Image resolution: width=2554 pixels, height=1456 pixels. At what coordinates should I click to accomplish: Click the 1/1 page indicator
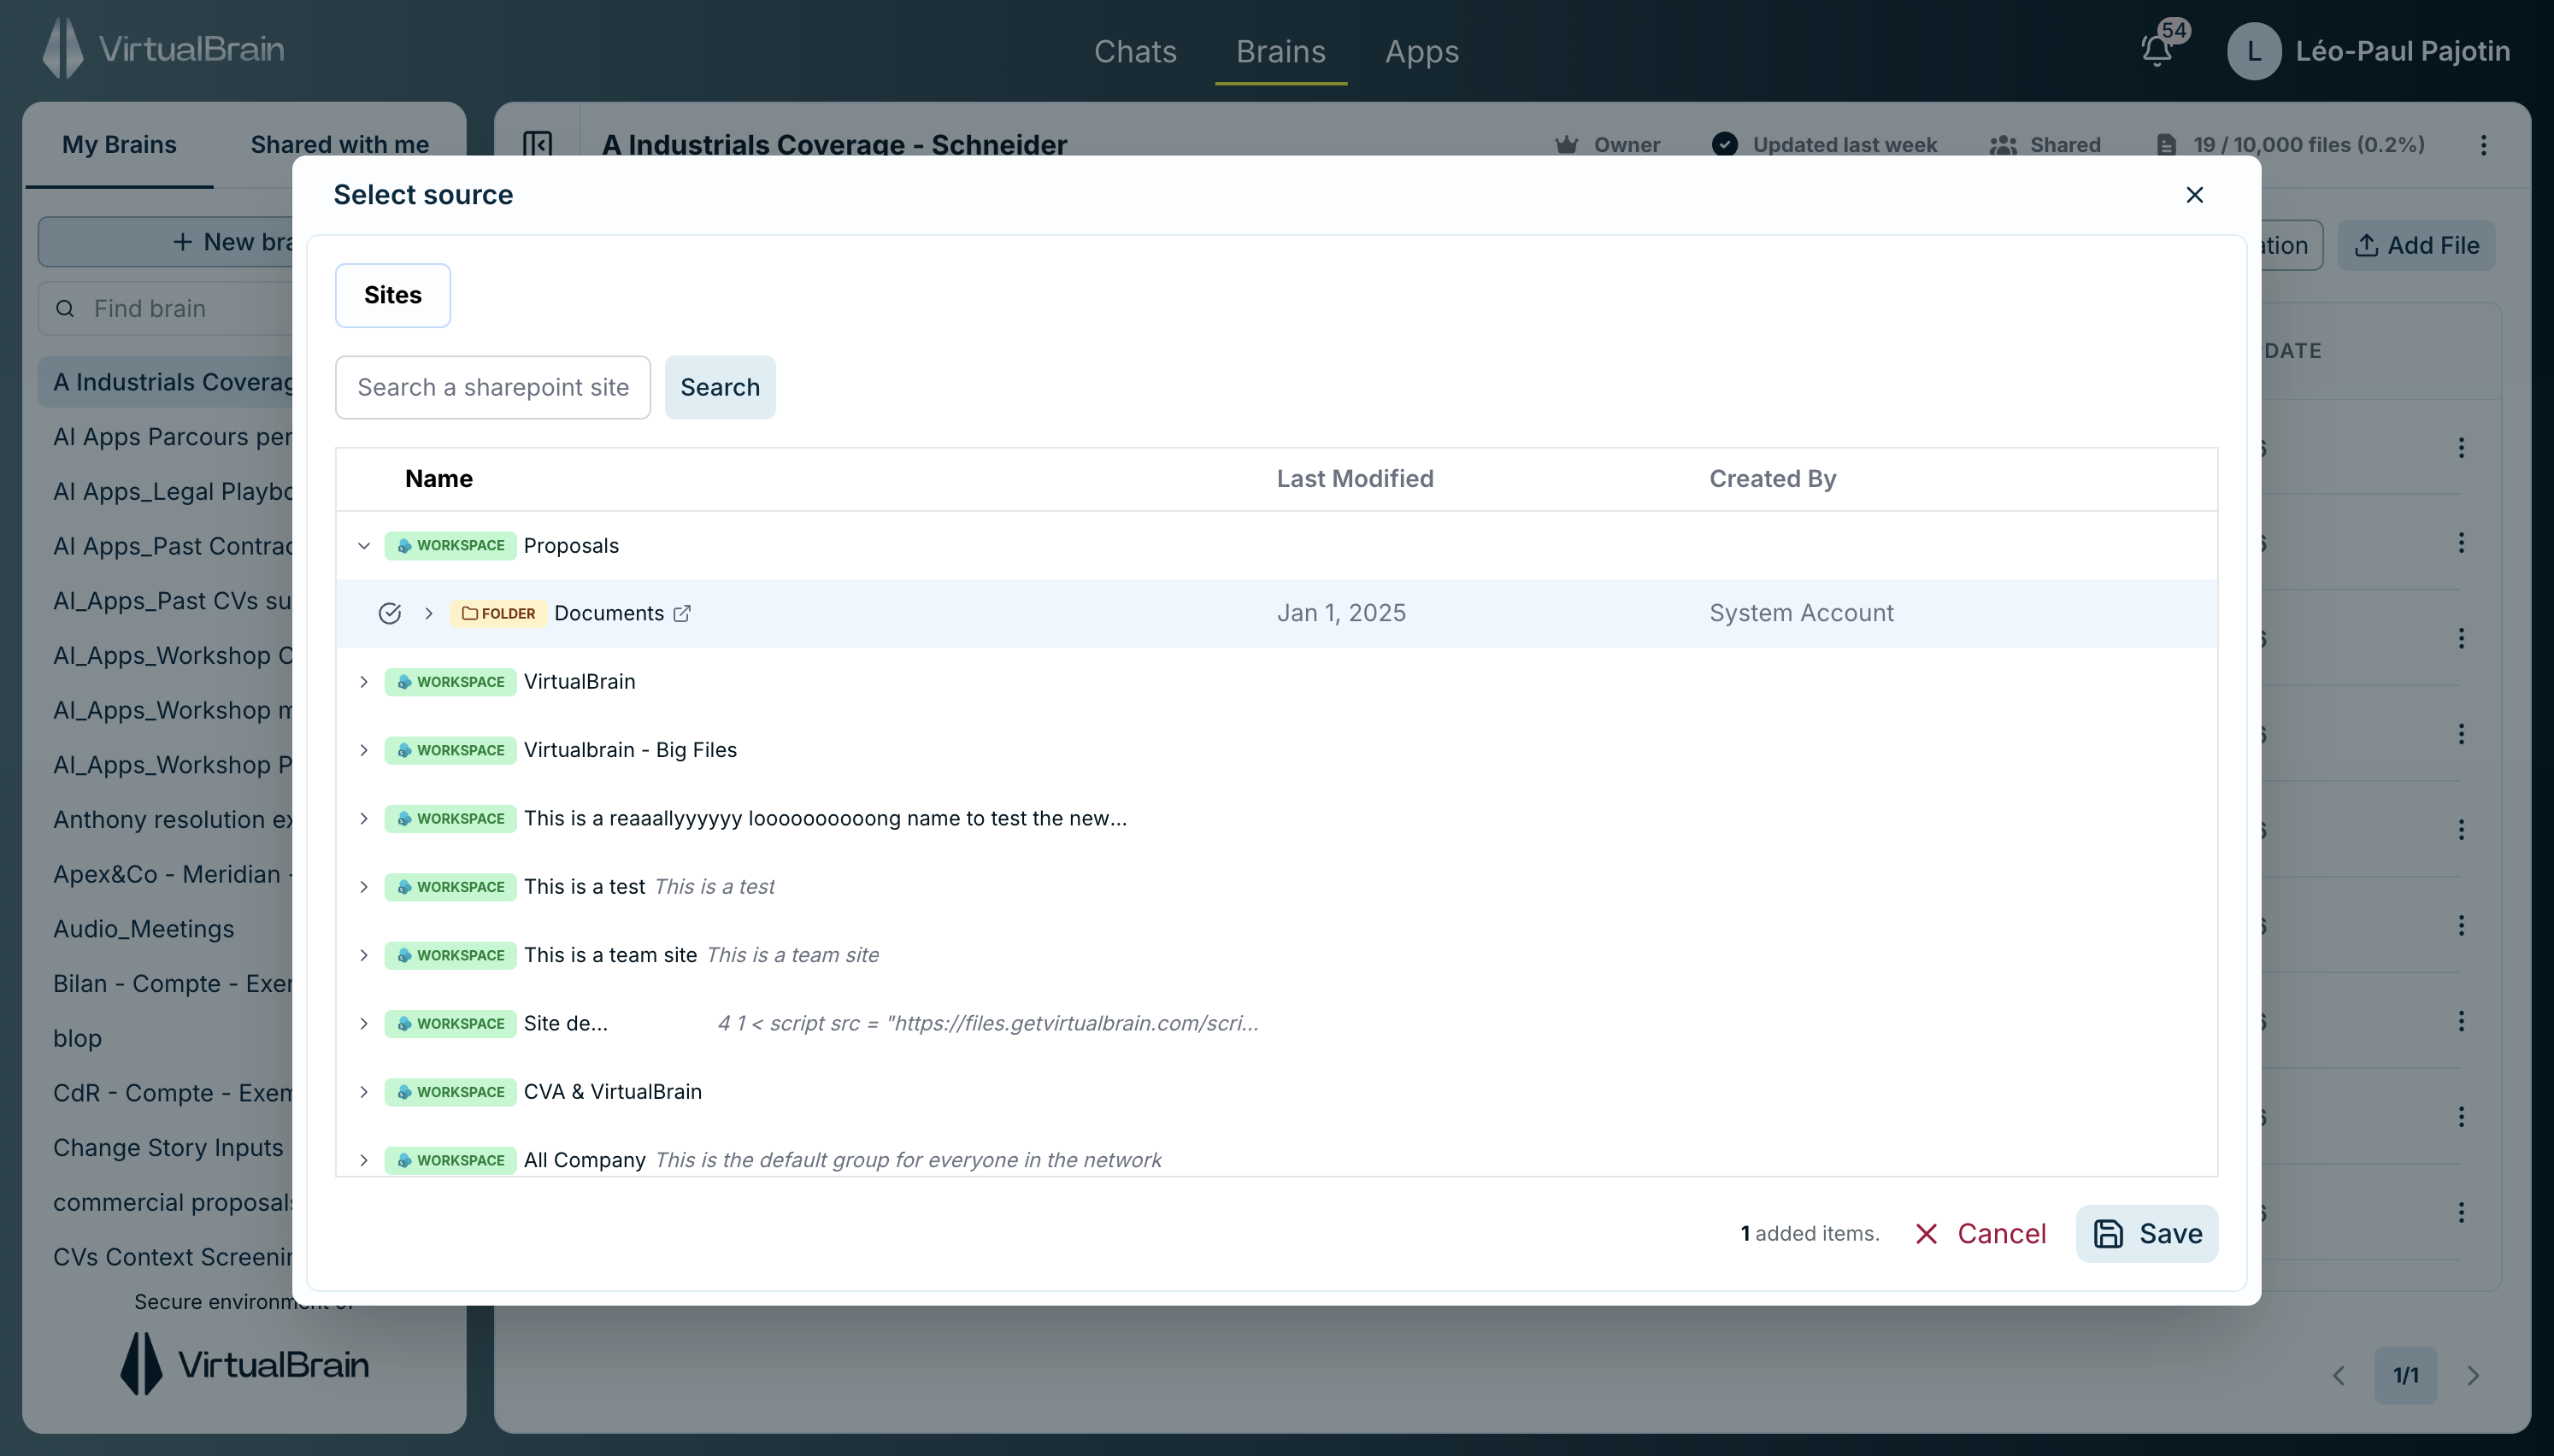tap(2406, 1376)
